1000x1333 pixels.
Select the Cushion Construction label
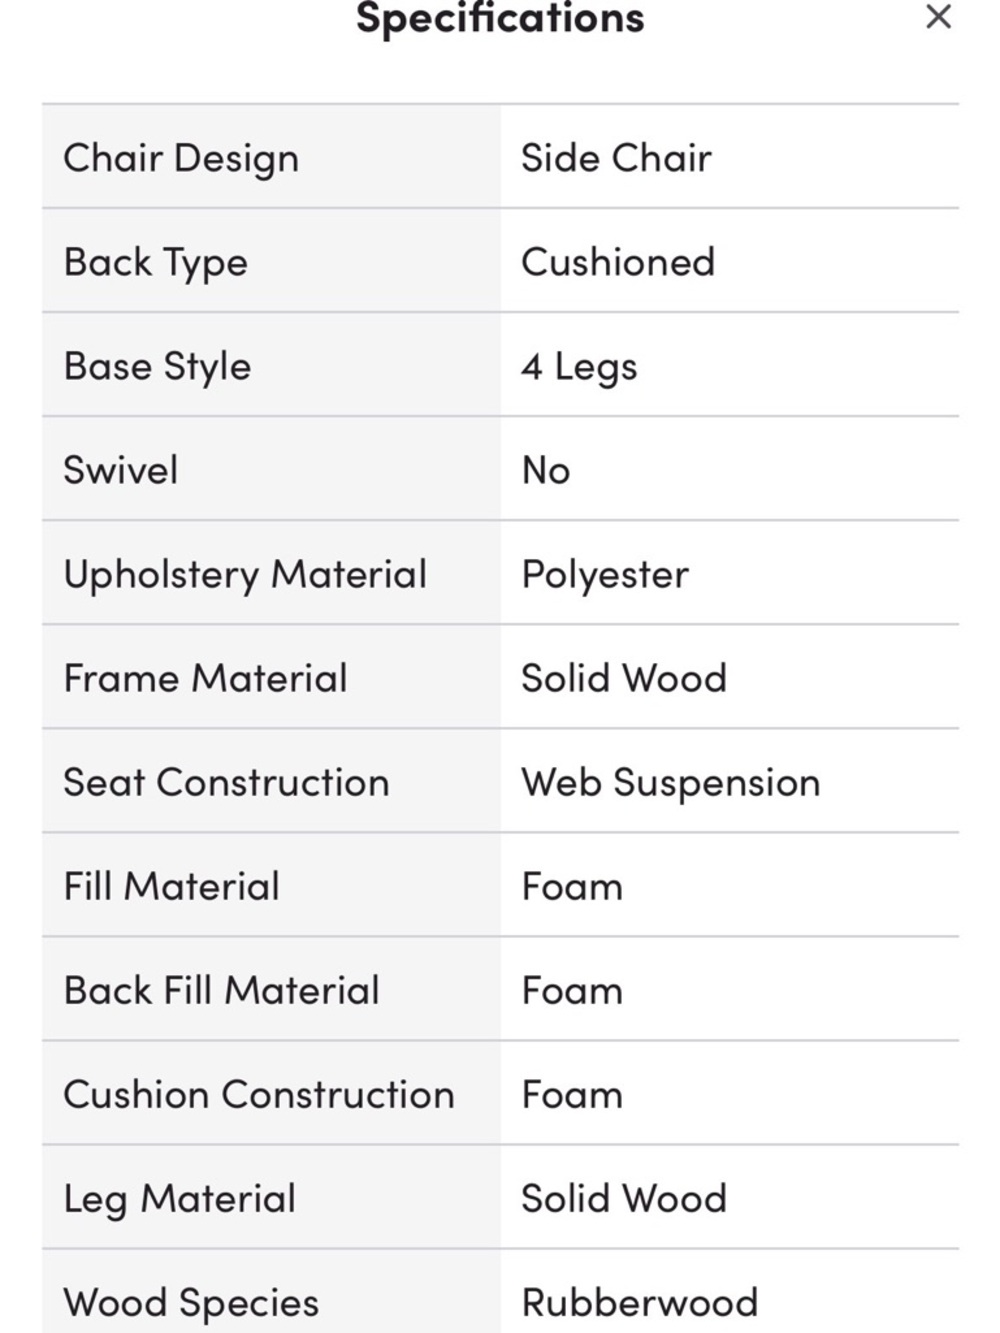(259, 1094)
